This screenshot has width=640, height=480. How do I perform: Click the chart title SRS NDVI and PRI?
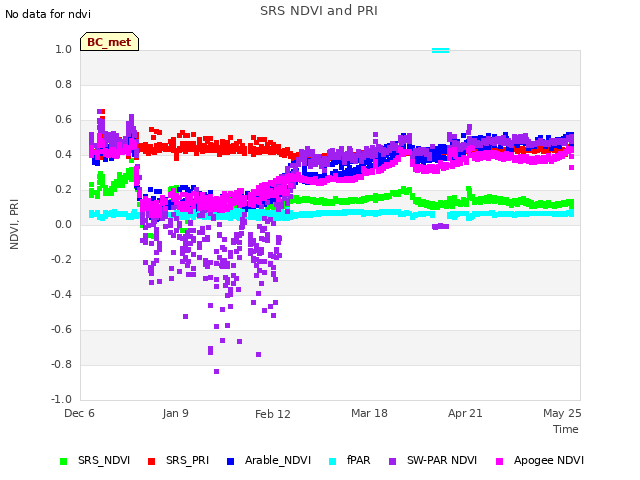point(319,11)
